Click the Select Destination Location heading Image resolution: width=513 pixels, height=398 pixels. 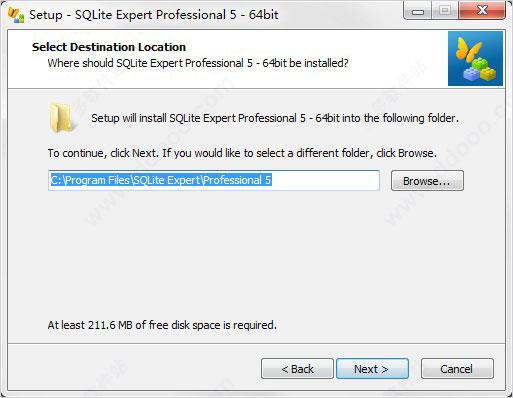(109, 47)
